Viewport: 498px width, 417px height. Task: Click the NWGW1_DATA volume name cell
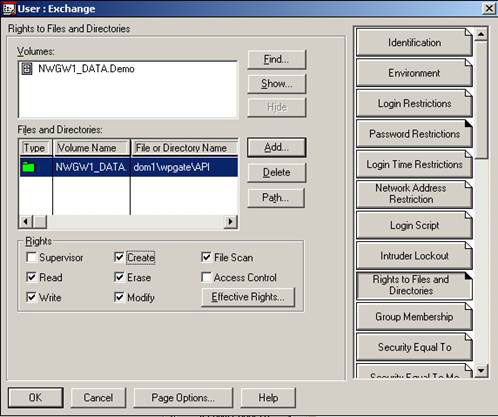91,167
